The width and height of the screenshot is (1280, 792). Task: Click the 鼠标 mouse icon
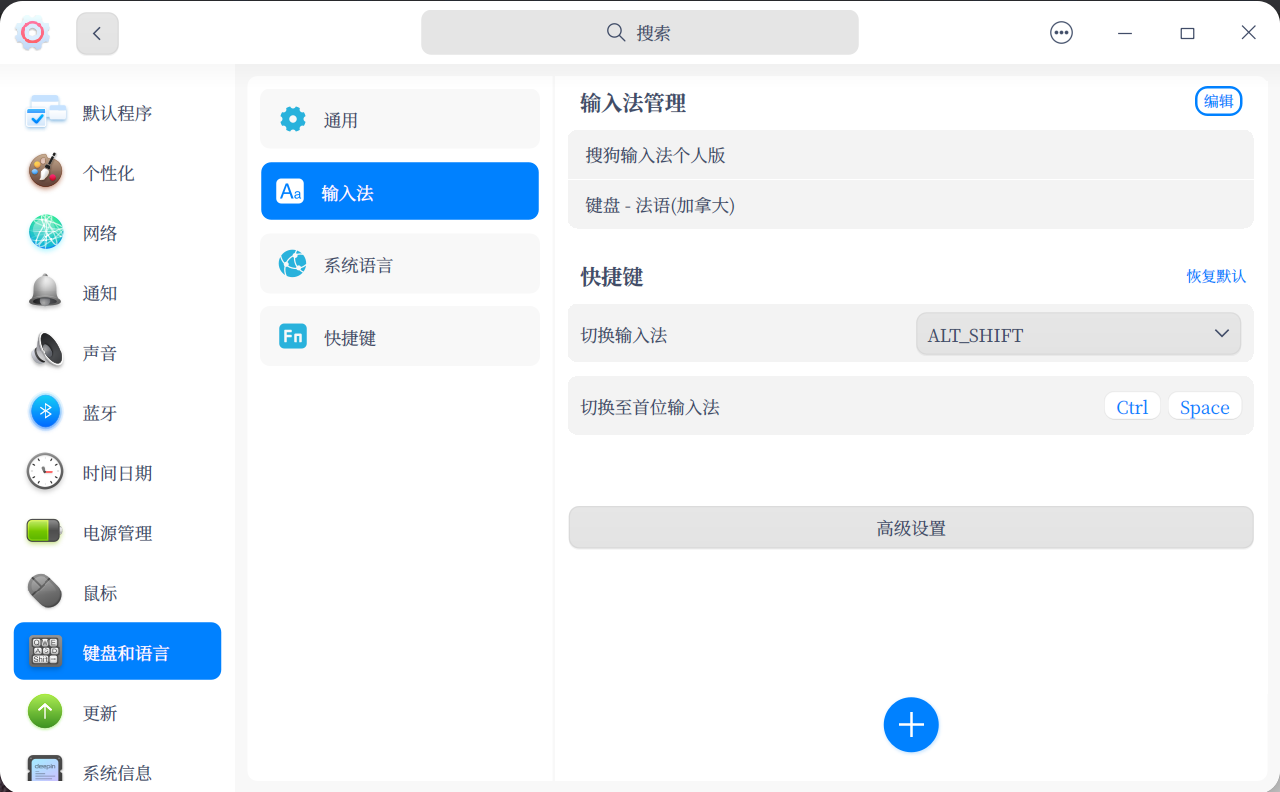(x=45, y=591)
